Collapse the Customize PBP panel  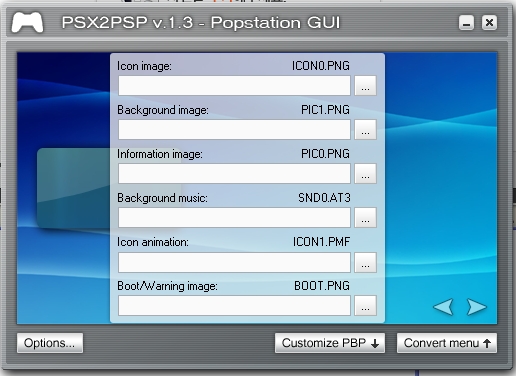click(330, 343)
